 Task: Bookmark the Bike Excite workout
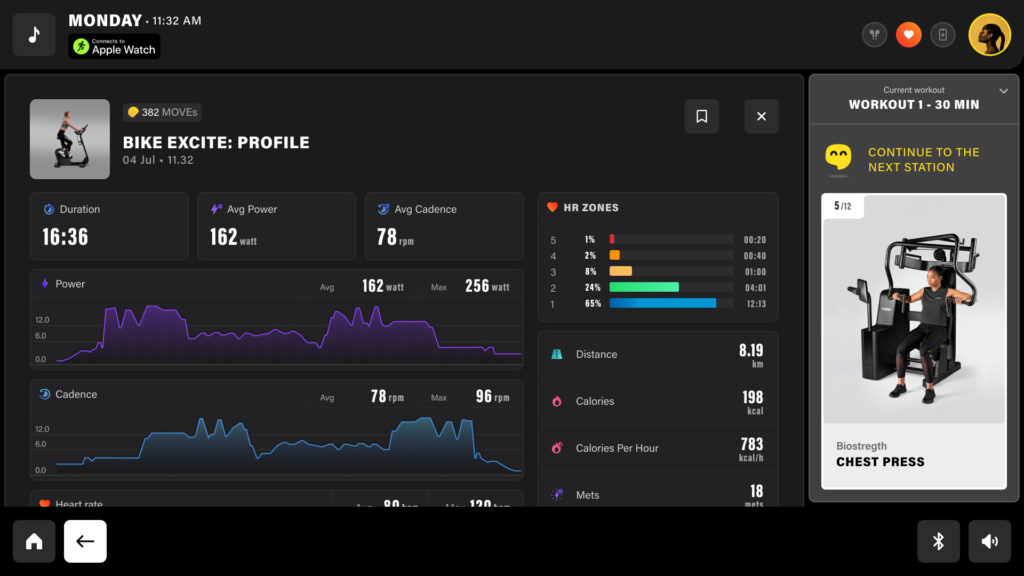(701, 117)
